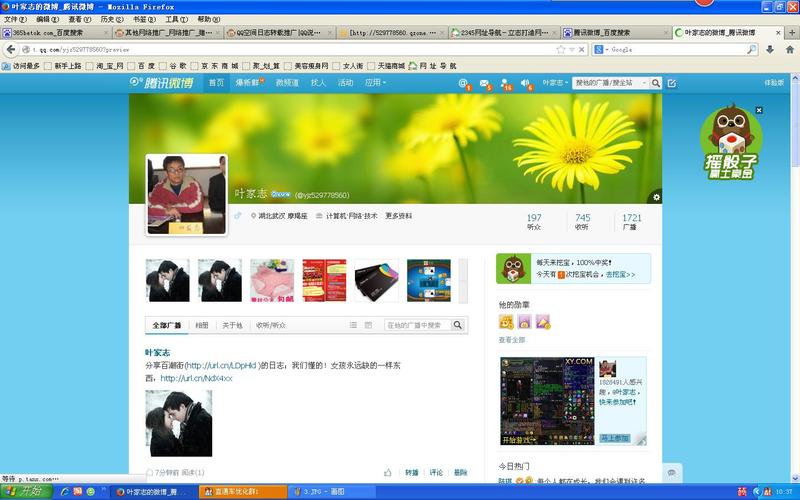Click into the Firefox URL address bar

300,49
